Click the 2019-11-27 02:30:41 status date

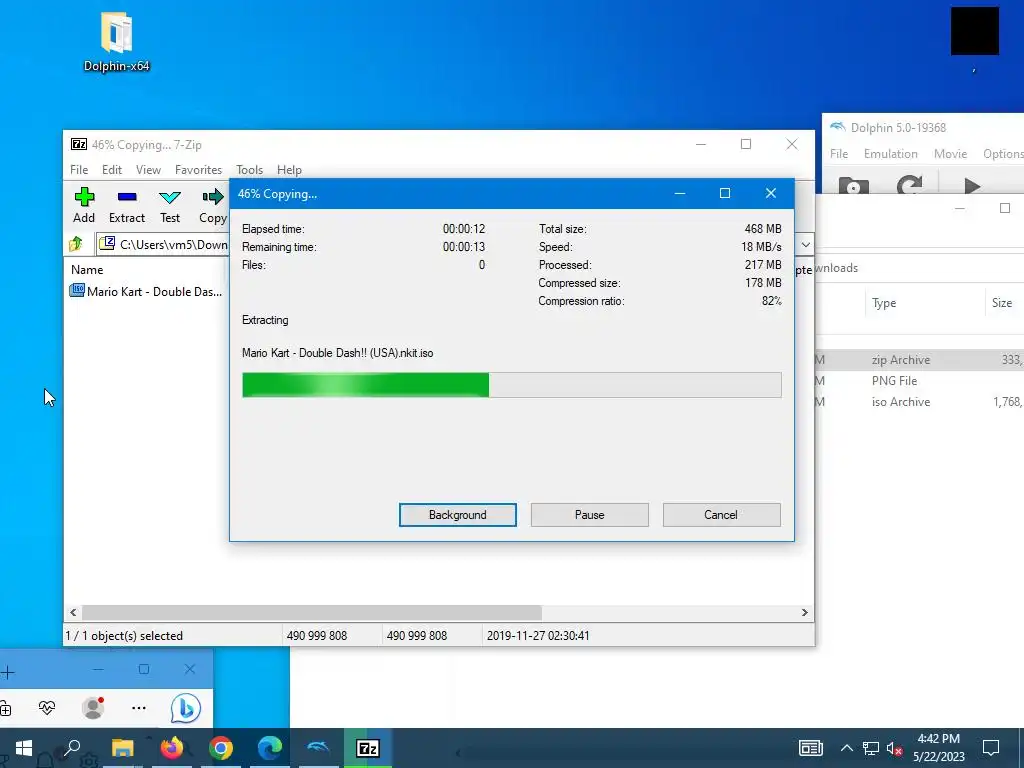tap(538, 635)
